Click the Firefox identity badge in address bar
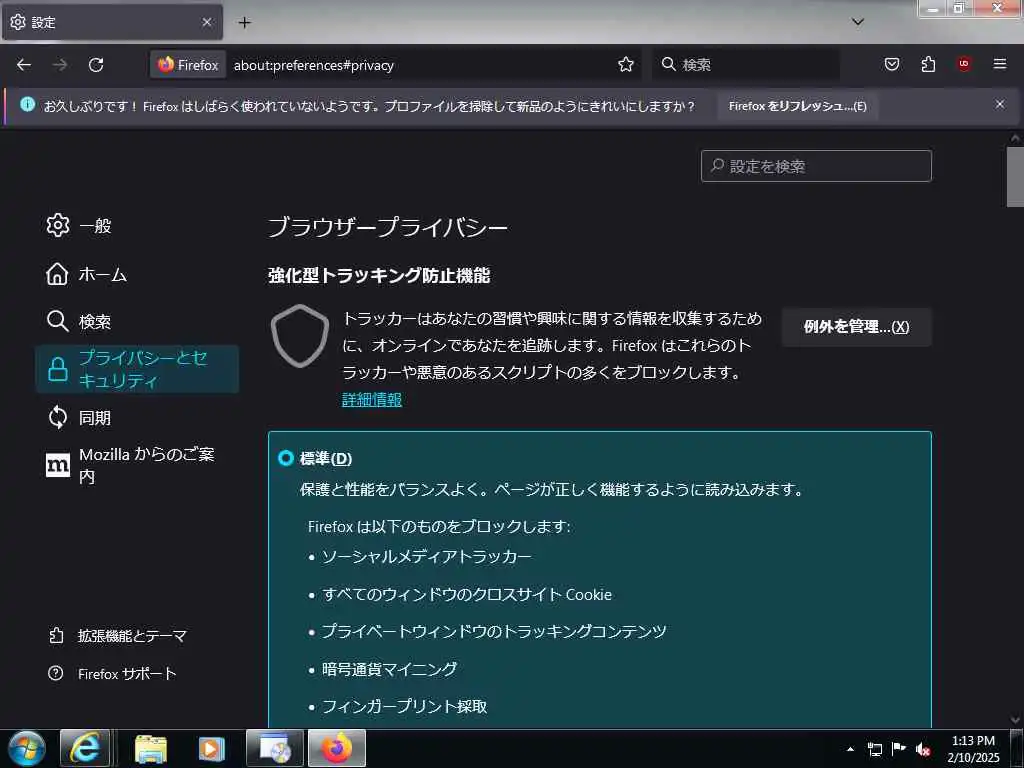 pos(188,65)
